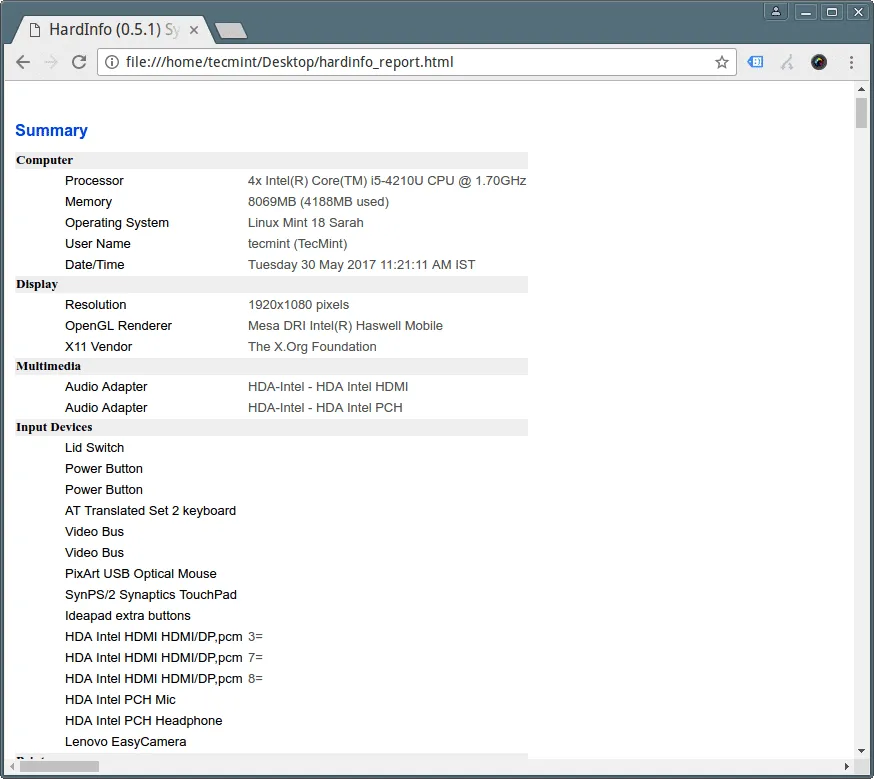Maximize the browser window
Viewport: 874px width, 779px height.
832,12
